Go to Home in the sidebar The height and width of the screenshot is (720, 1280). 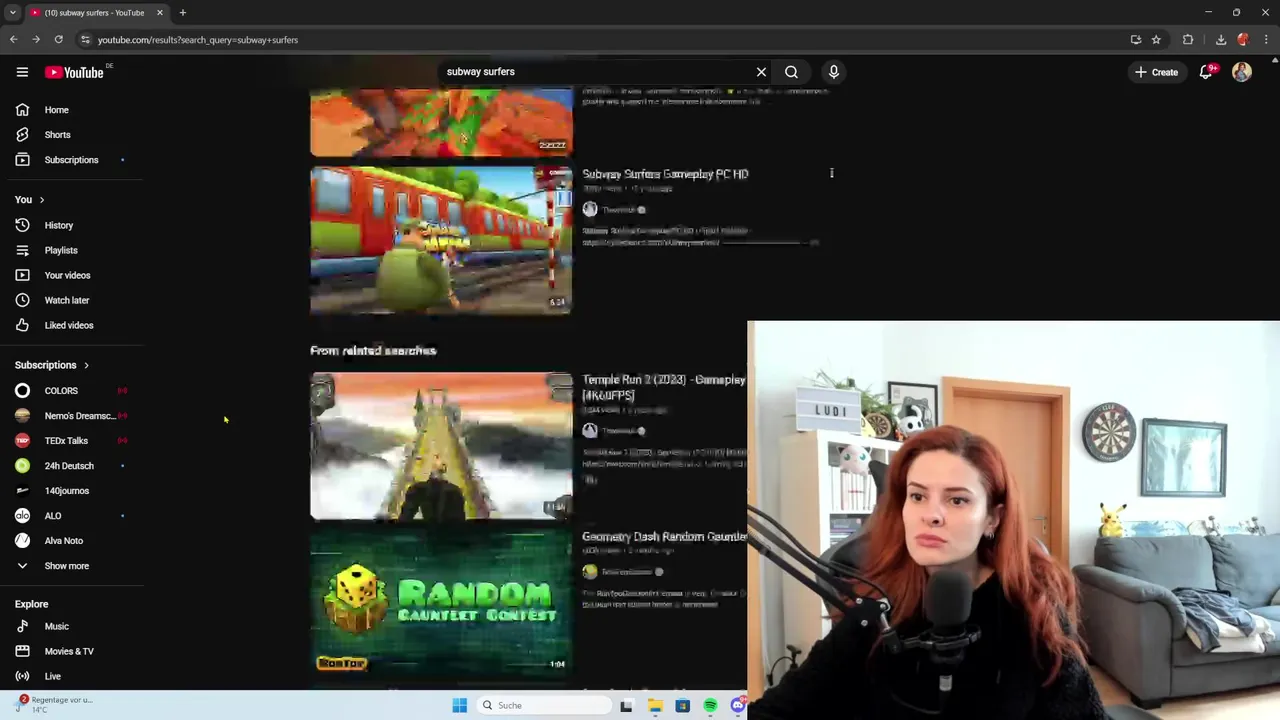coord(72,110)
